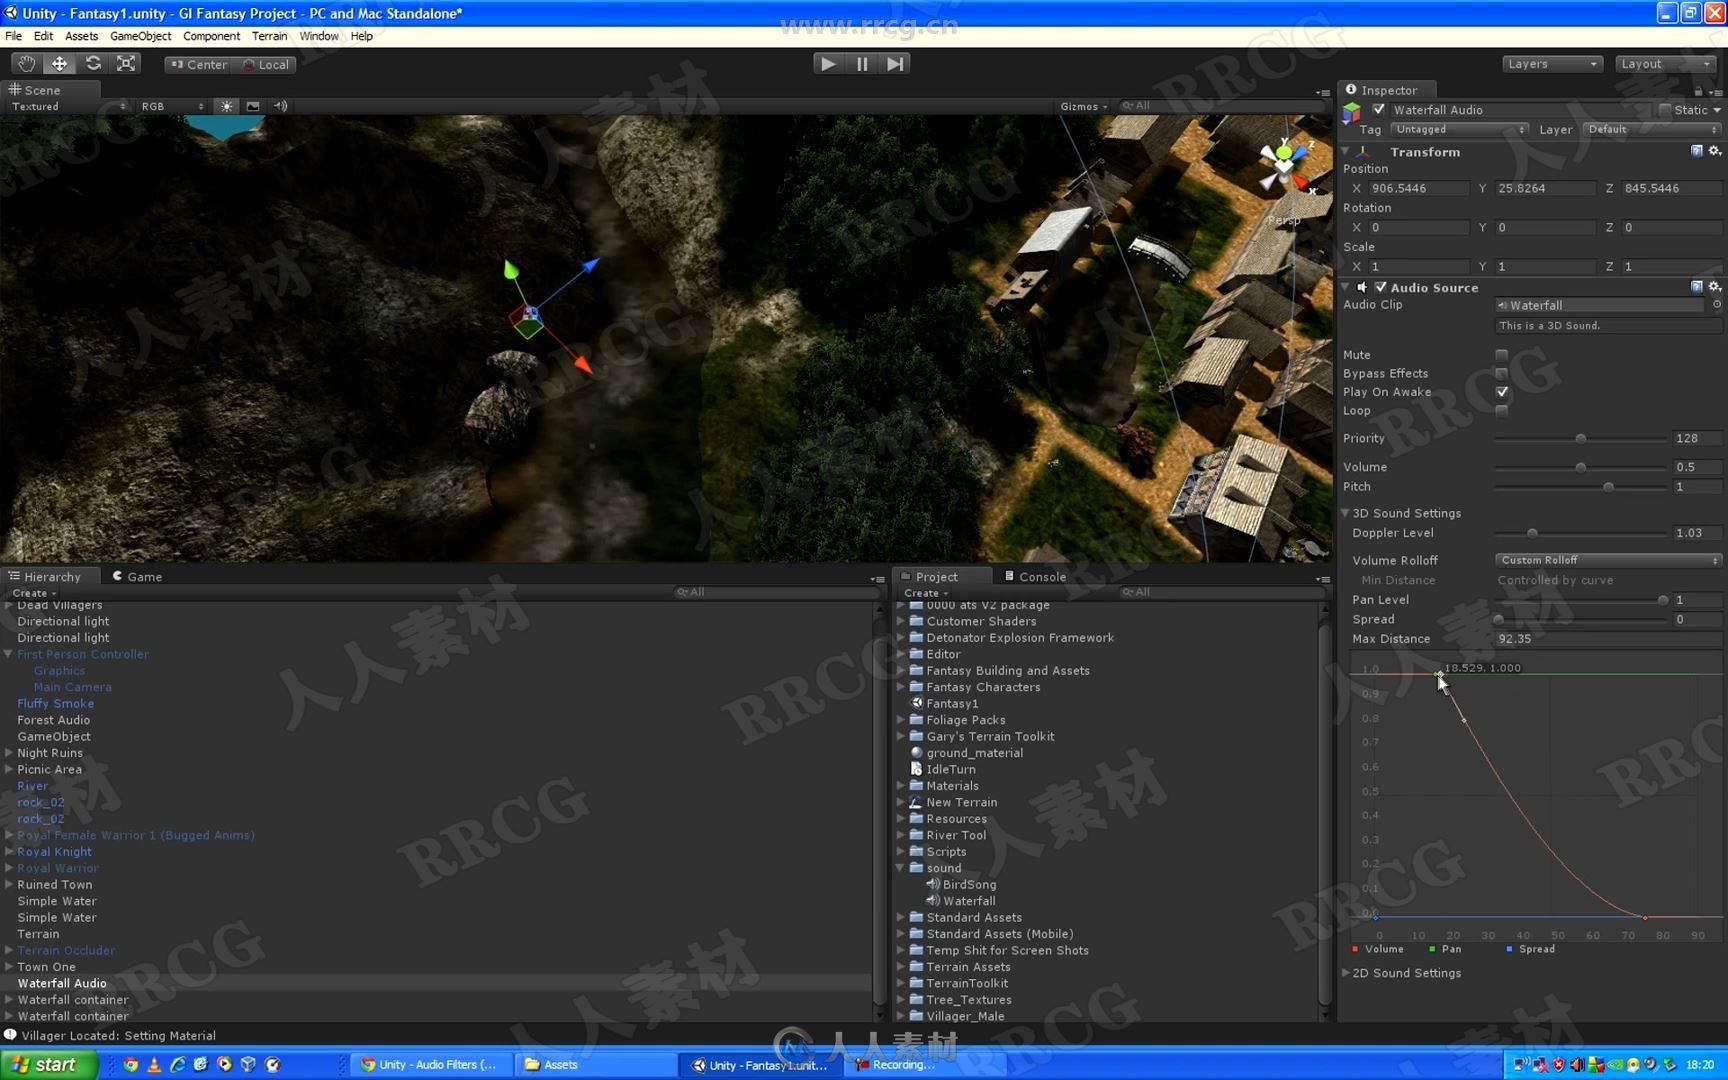Open Audio Clip object picker

pyautogui.click(x=1717, y=305)
